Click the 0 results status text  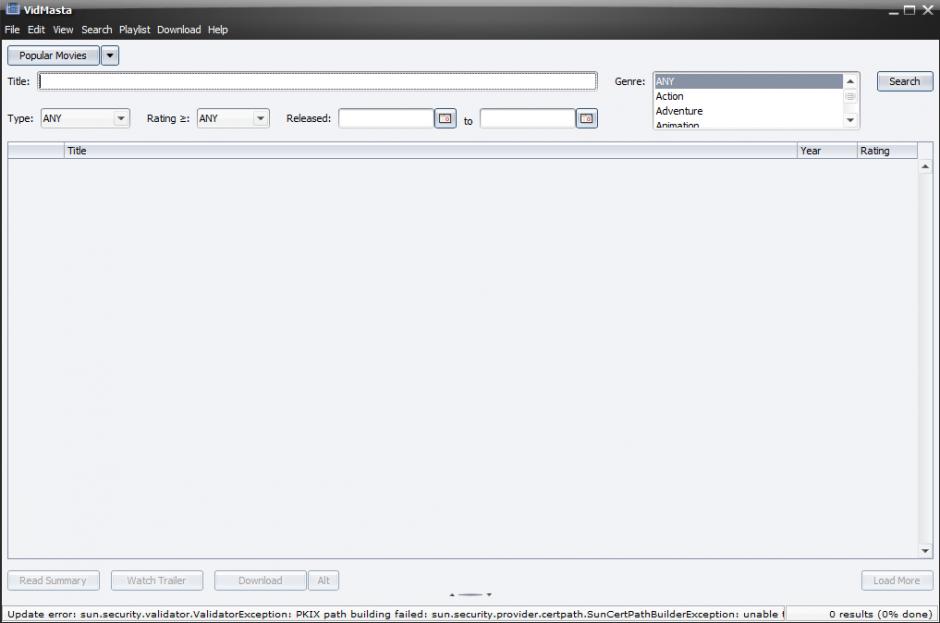881,614
